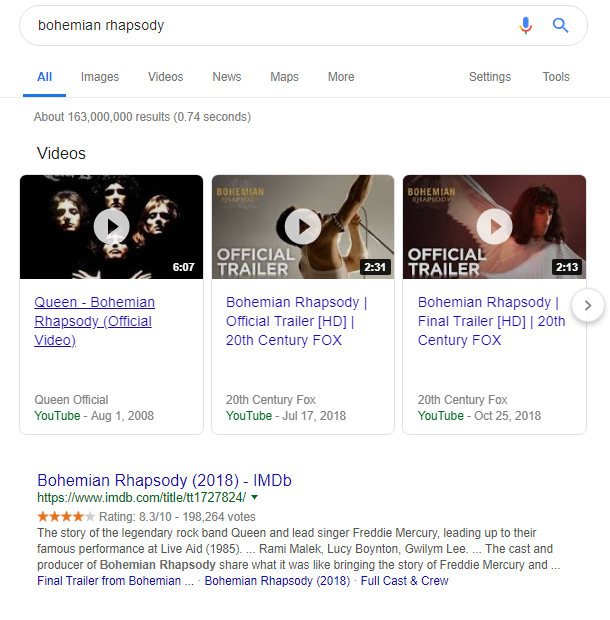Click the results count text

[x=142, y=117]
